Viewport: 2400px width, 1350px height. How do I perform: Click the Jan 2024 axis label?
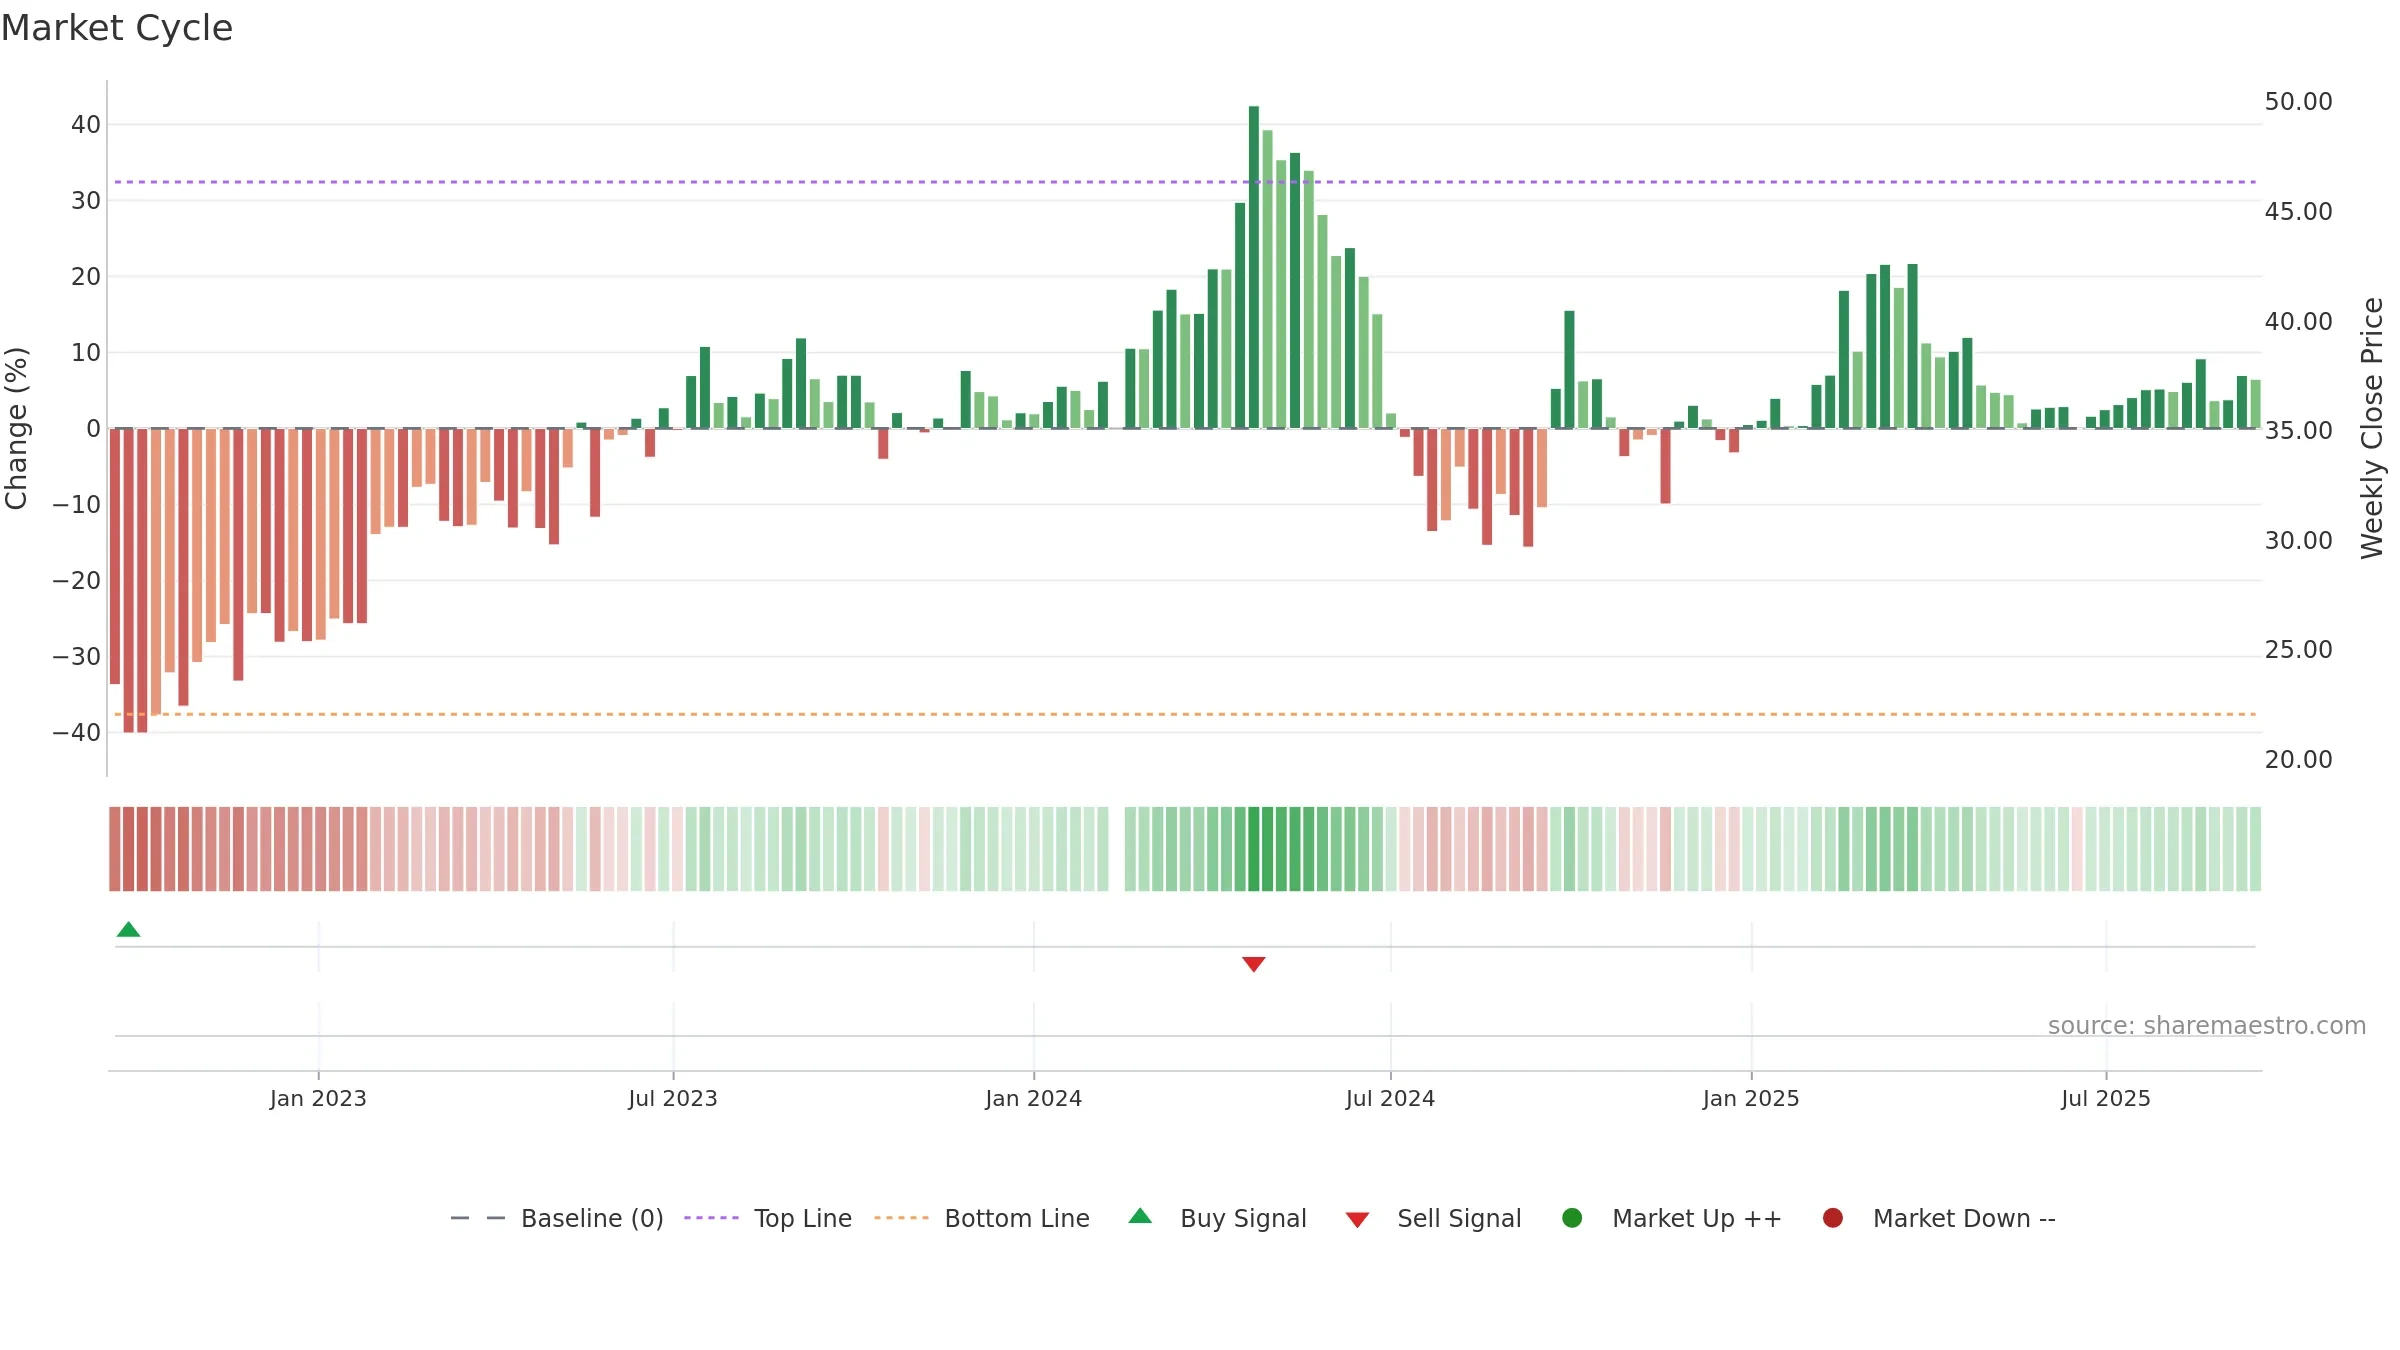click(1033, 1098)
